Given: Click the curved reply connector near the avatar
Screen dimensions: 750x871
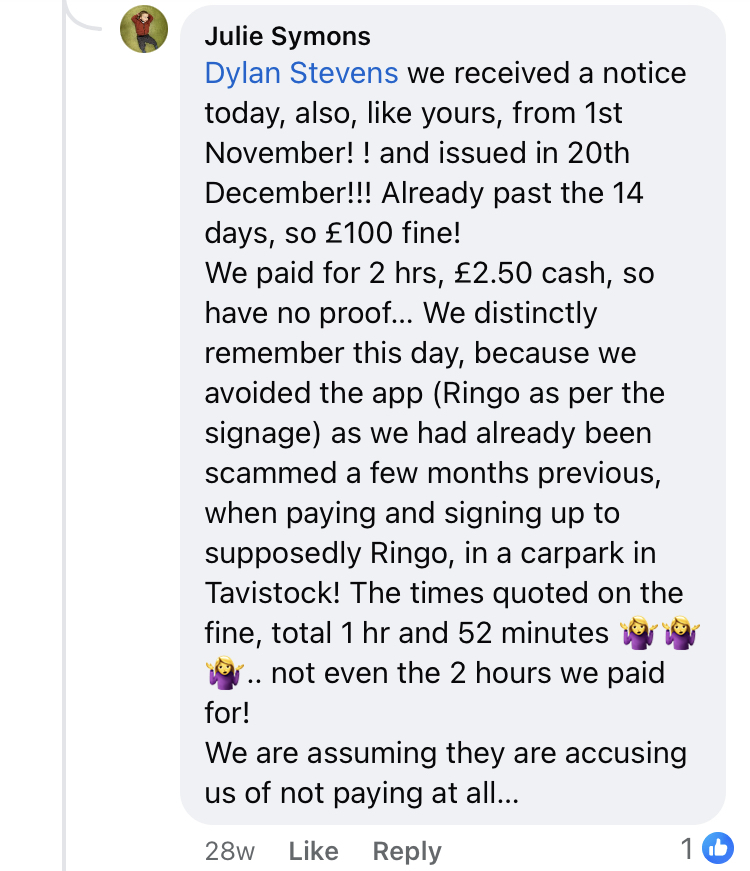Looking at the screenshot, I should click(x=82, y=14).
